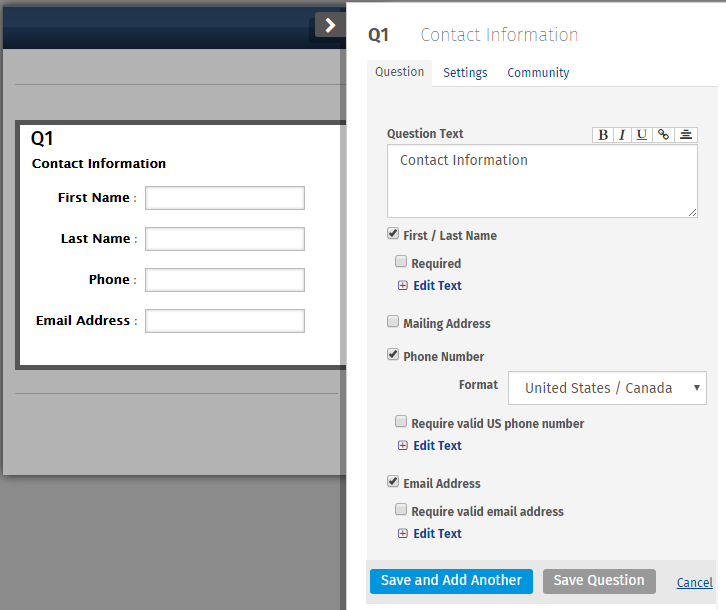The width and height of the screenshot is (726, 610).
Task: Click the insert link icon
Action: [663, 135]
